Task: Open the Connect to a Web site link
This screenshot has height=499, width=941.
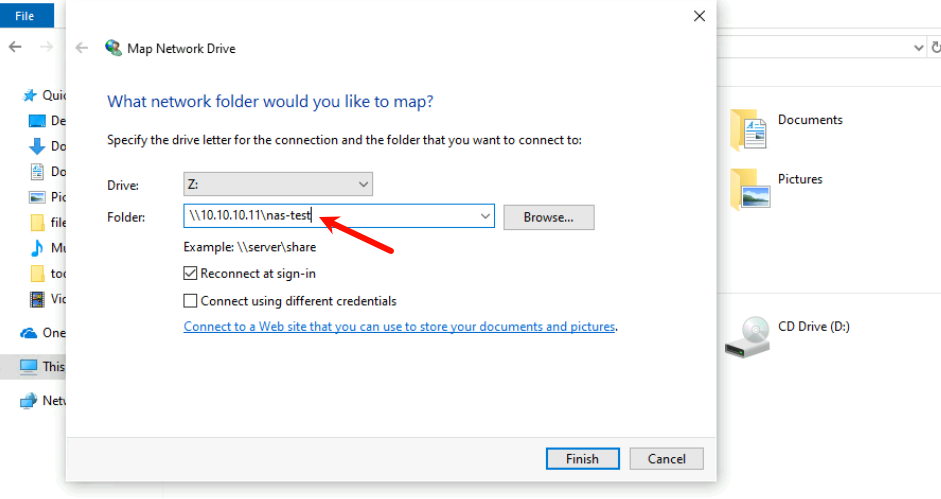Action: pos(400,326)
